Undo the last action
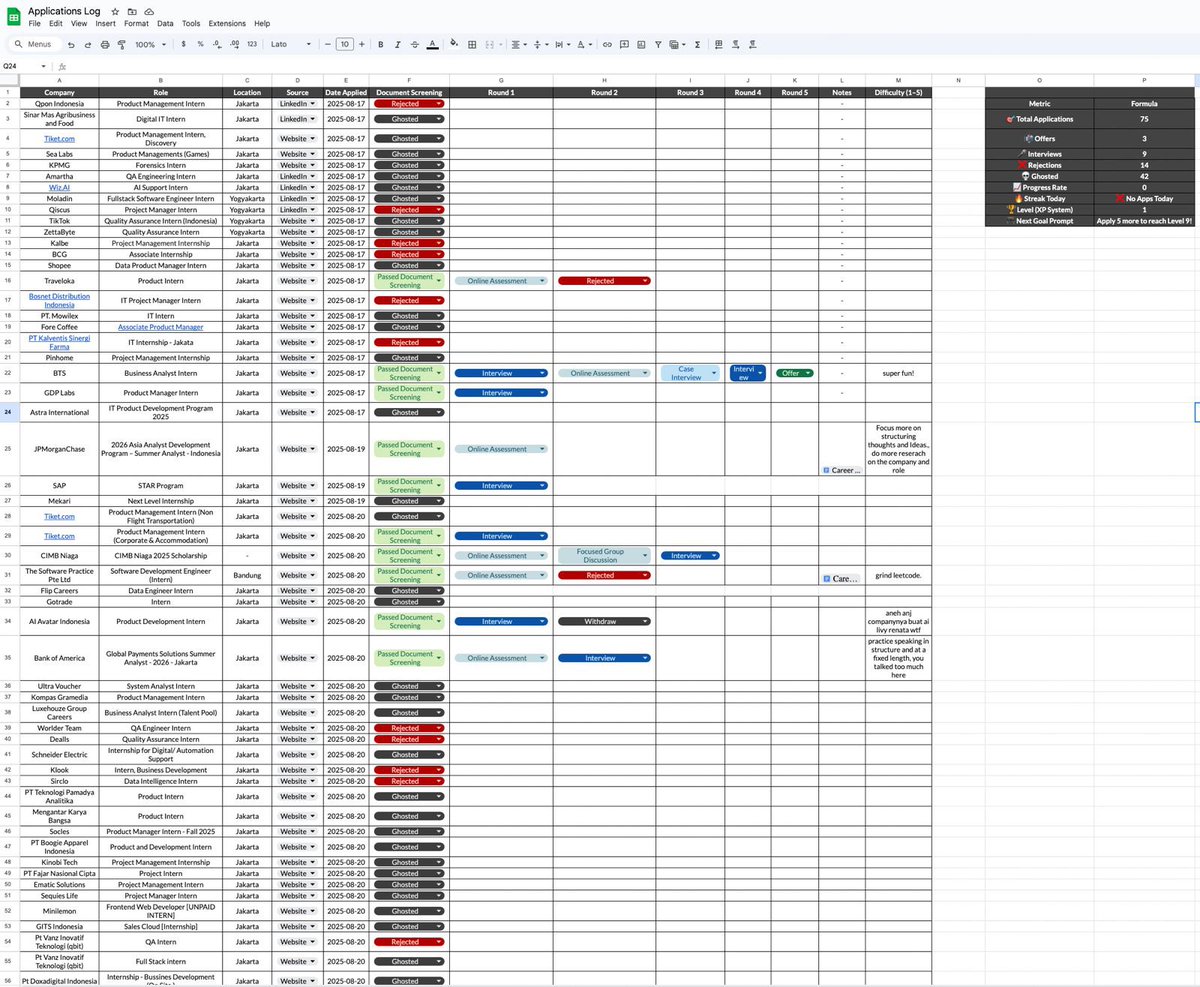This screenshot has width=1200, height=987. pos(71,45)
